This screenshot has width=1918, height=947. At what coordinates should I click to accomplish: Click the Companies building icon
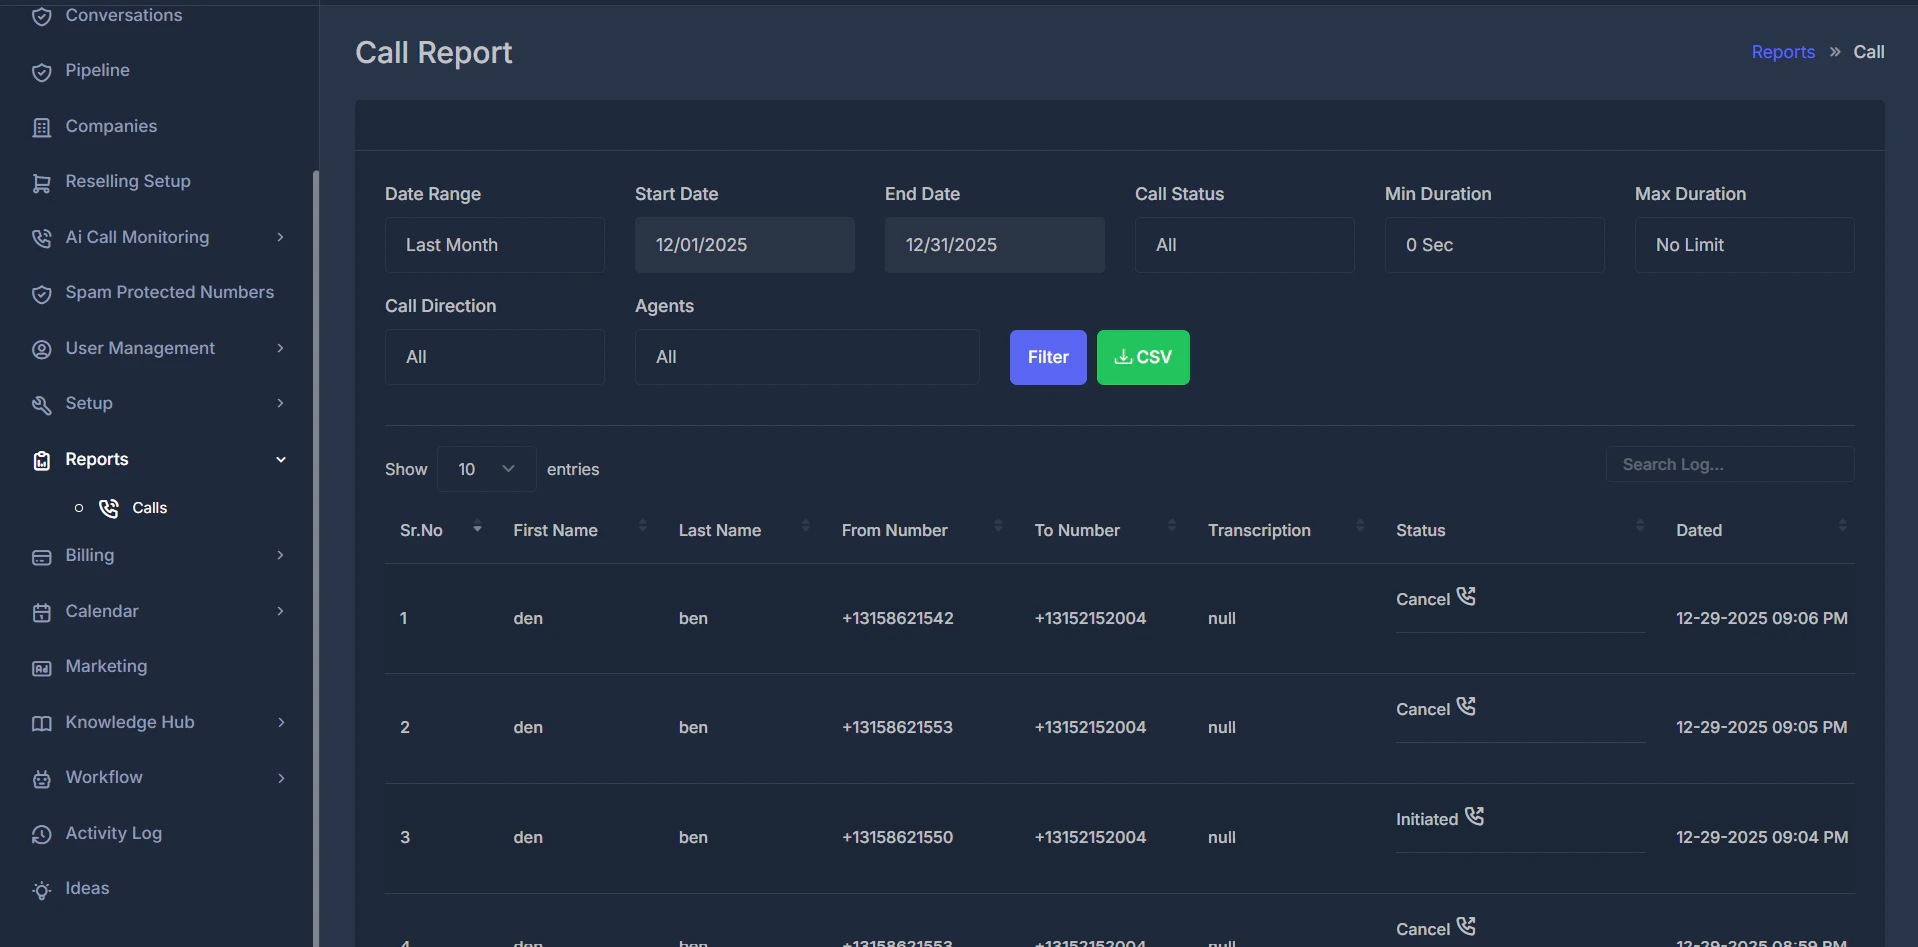point(41,126)
